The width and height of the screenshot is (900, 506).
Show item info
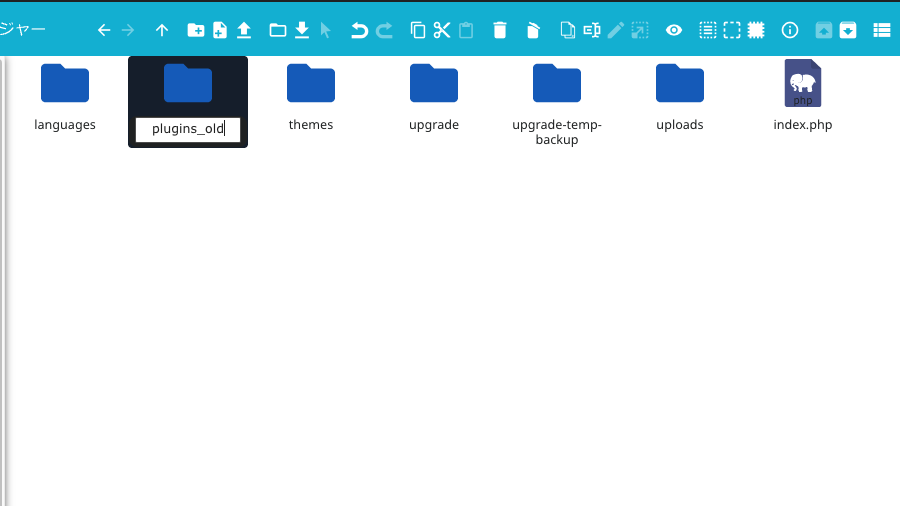click(790, 30)
